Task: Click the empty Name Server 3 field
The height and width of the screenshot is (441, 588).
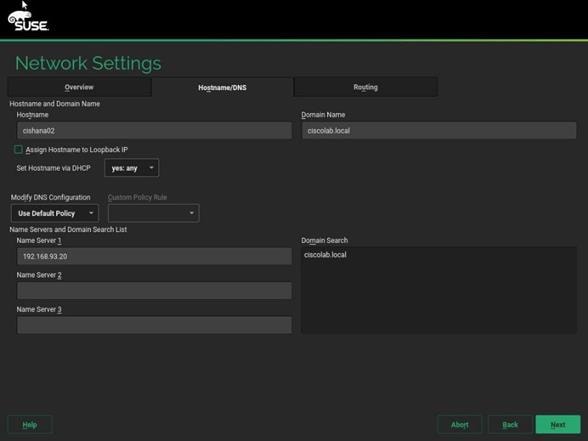Action: coord(154,325)
